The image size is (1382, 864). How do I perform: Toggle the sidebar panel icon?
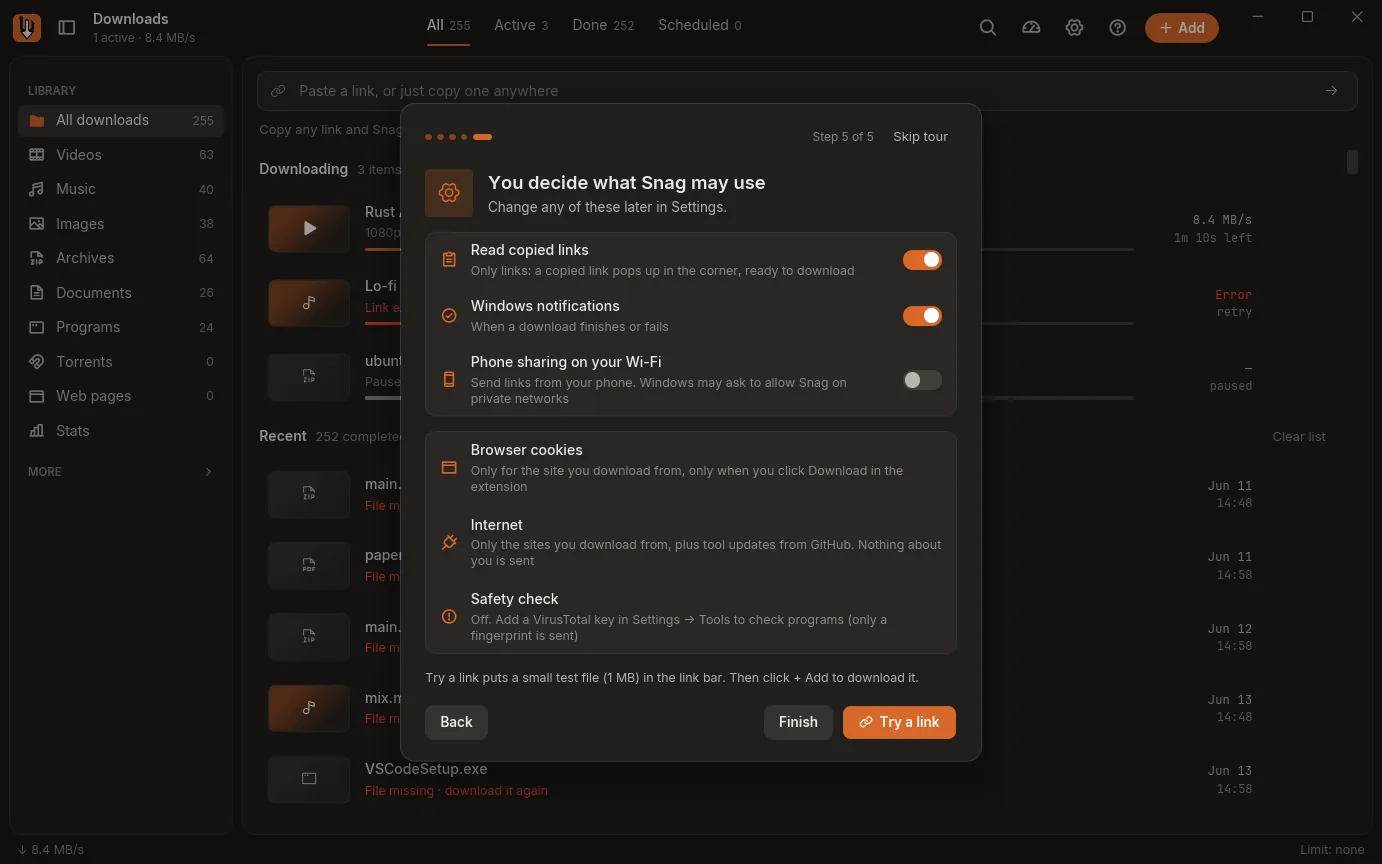click(x=67, y=28)
